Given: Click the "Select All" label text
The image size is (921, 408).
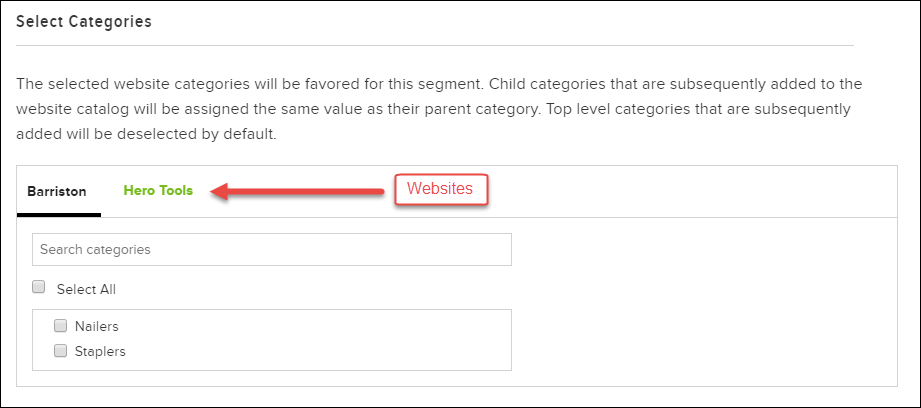Looking at the screenshot, I should click(86, 289).
